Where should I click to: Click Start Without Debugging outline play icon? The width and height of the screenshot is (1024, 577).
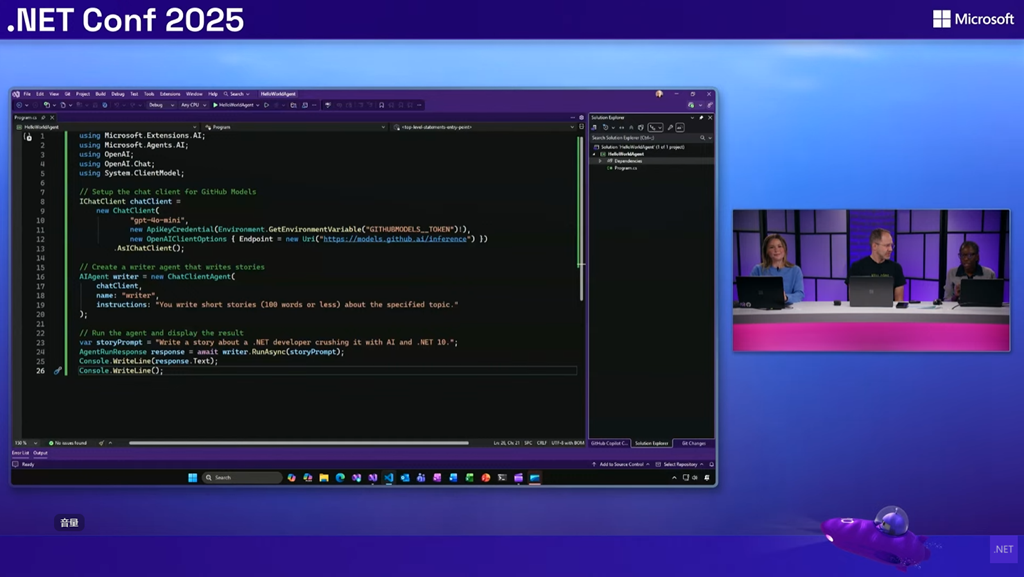[266, 105]
